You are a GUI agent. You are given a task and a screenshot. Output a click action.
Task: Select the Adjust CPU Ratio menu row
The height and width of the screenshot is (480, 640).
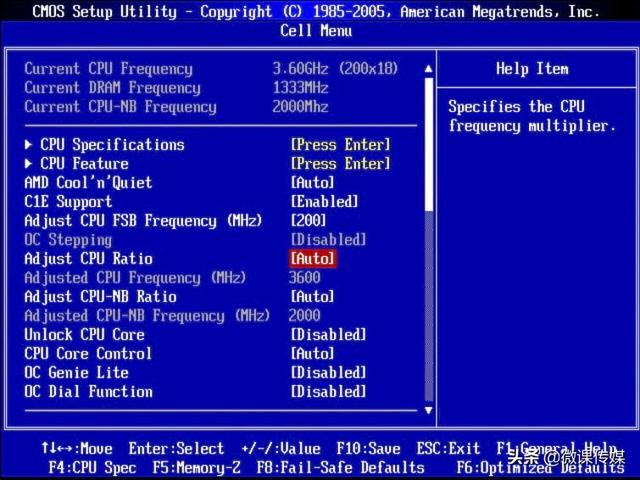pos(88,259)
